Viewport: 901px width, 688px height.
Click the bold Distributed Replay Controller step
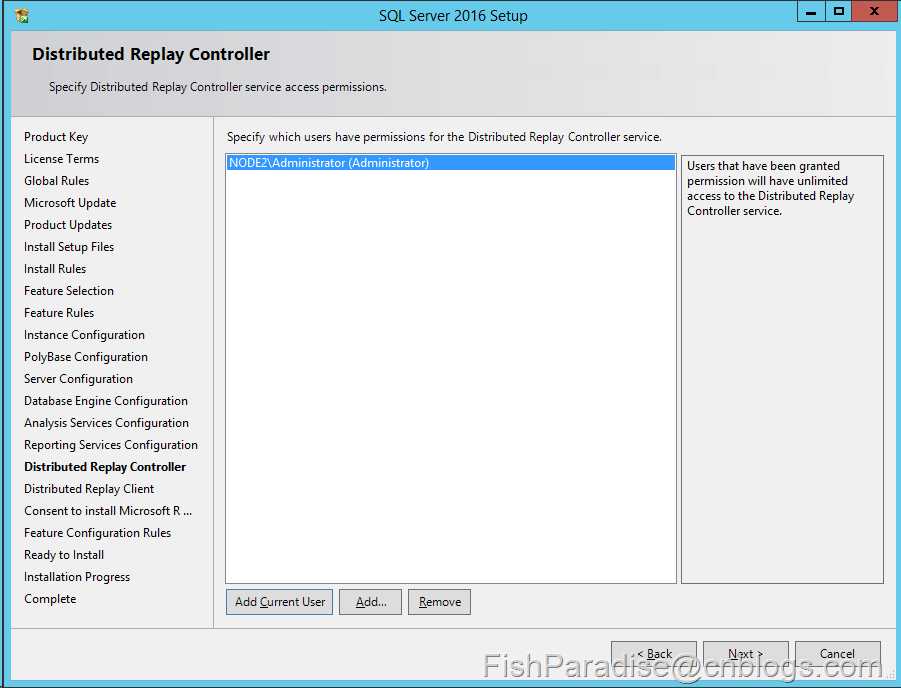click(x=105, y=467)
